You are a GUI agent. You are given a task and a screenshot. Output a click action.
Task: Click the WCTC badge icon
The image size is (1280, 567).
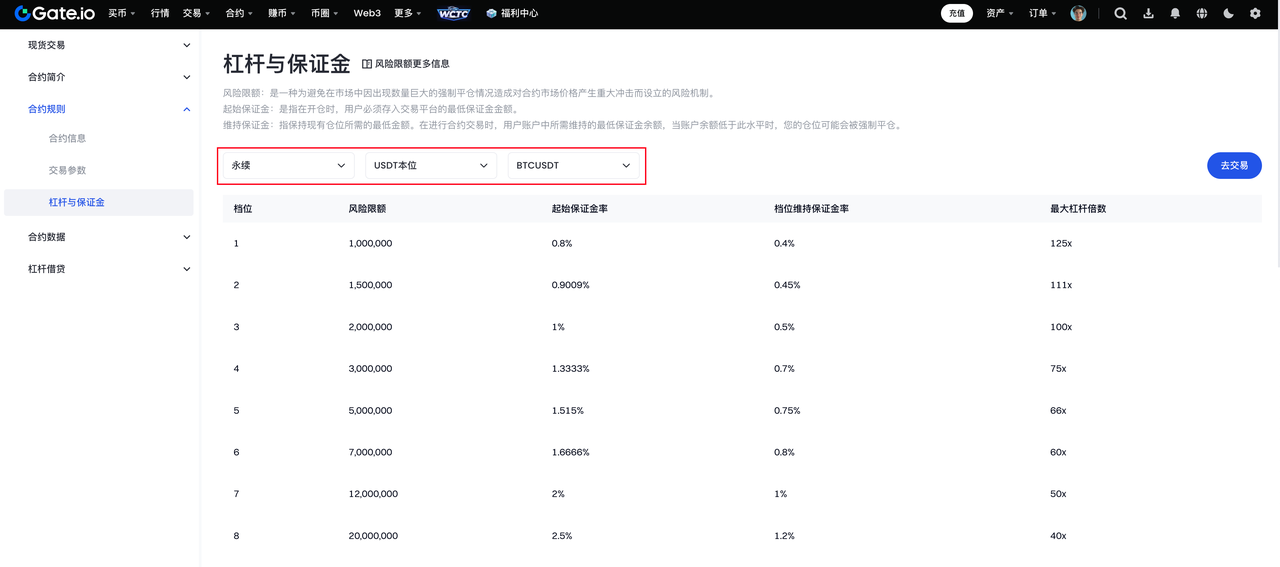[x=454, y=14]
